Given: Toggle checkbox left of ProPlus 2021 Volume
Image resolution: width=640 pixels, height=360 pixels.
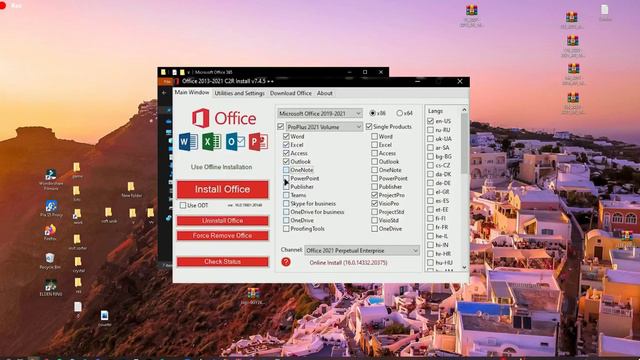Looking at the screenshot, I should click(x=280, y=127).
